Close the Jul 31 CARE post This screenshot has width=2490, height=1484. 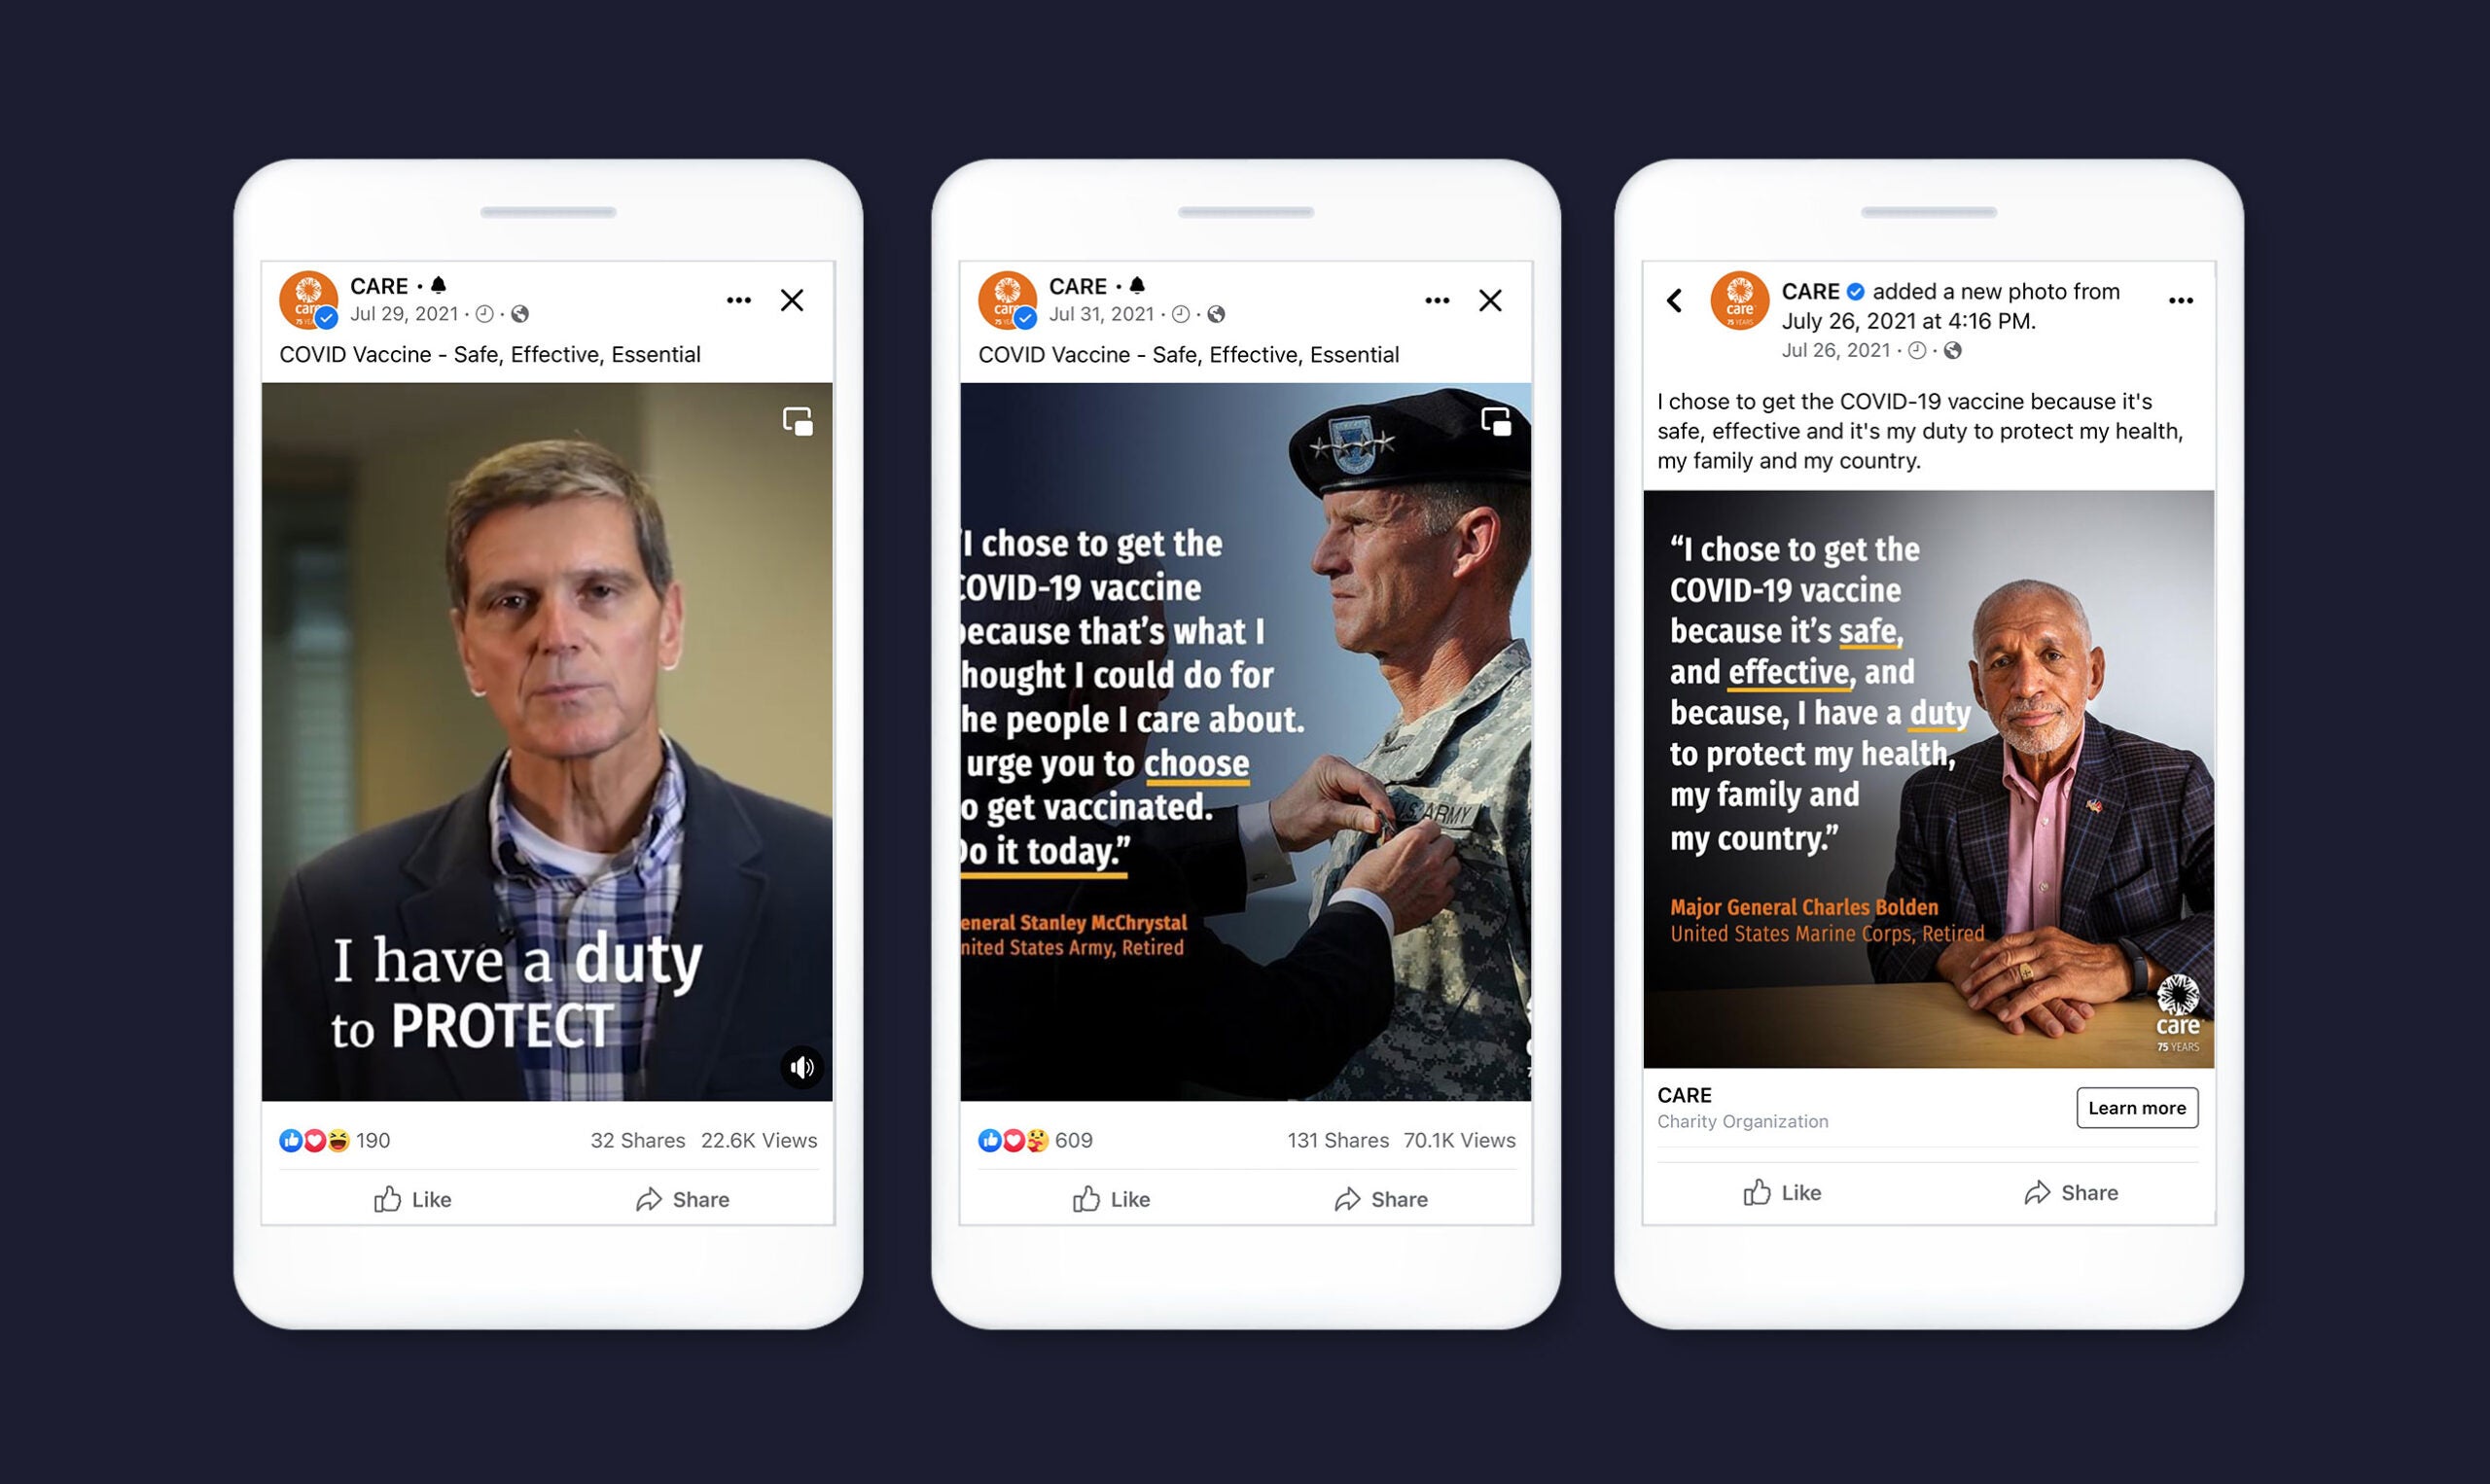tap(1490, 300)
